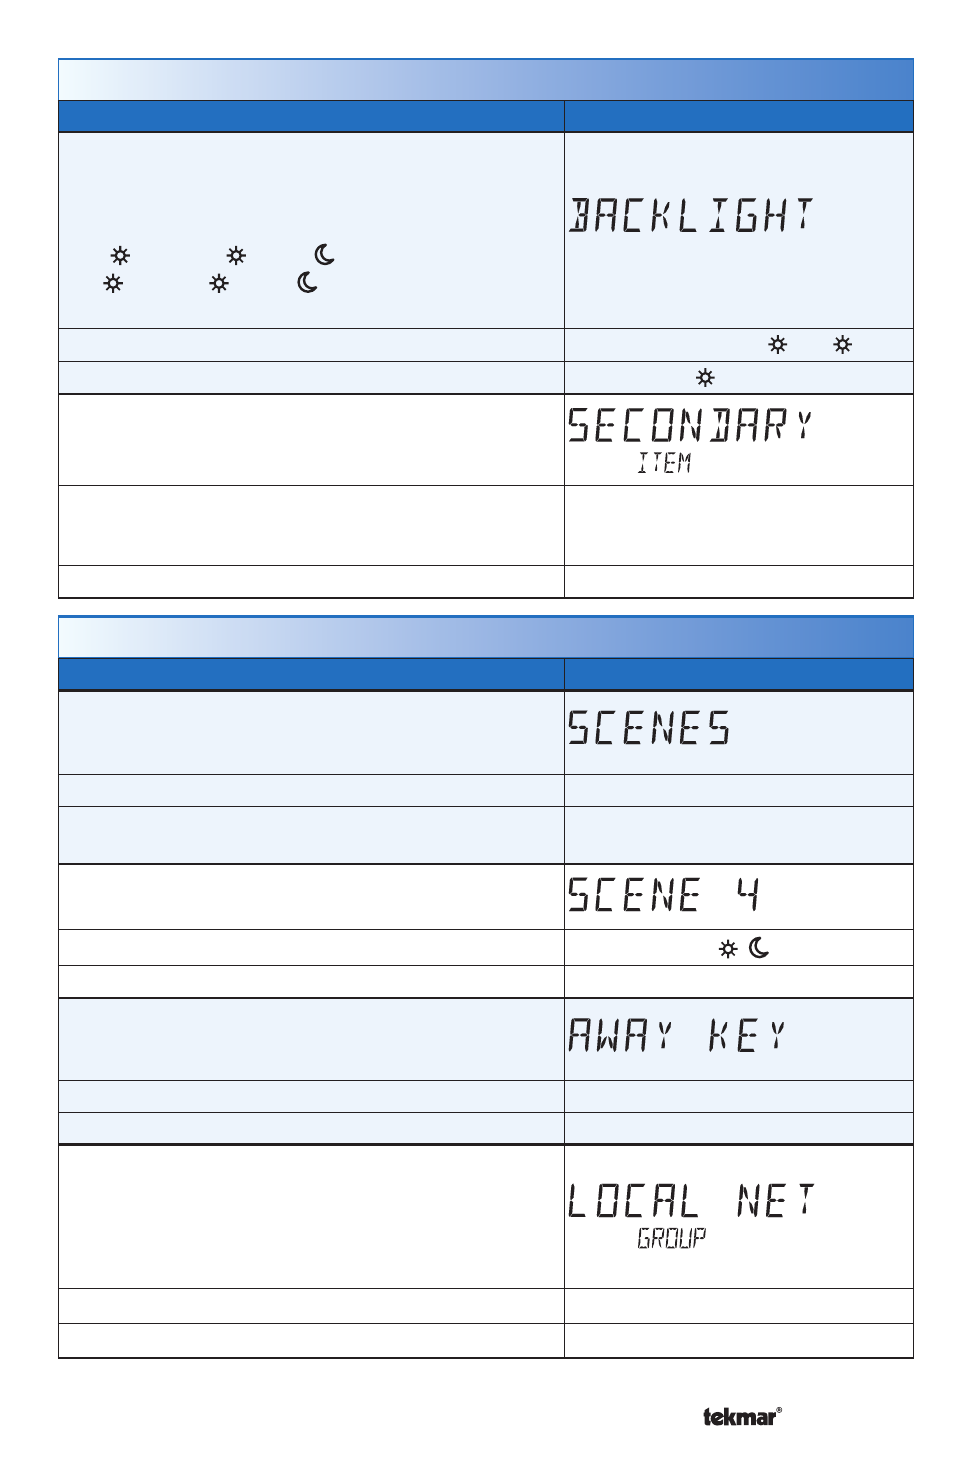Click the leftmost sun icon in upper BACKLIGHT icon row
954x1474 pixels.
pos(120,255)
